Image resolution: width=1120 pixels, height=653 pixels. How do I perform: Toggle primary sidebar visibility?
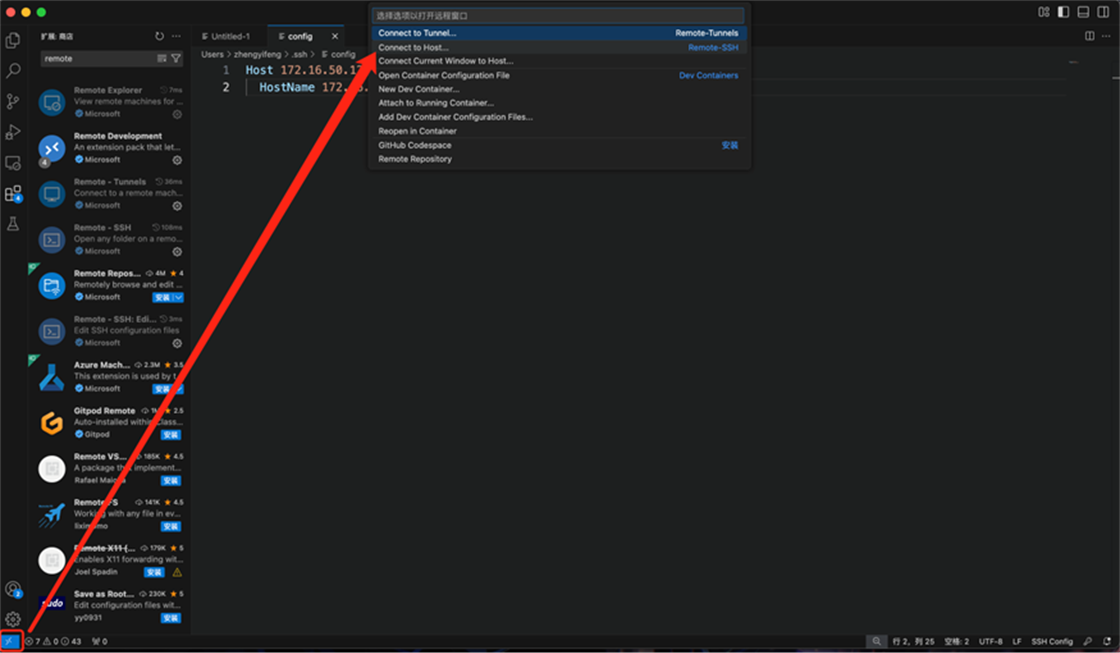coord(1064,12)
